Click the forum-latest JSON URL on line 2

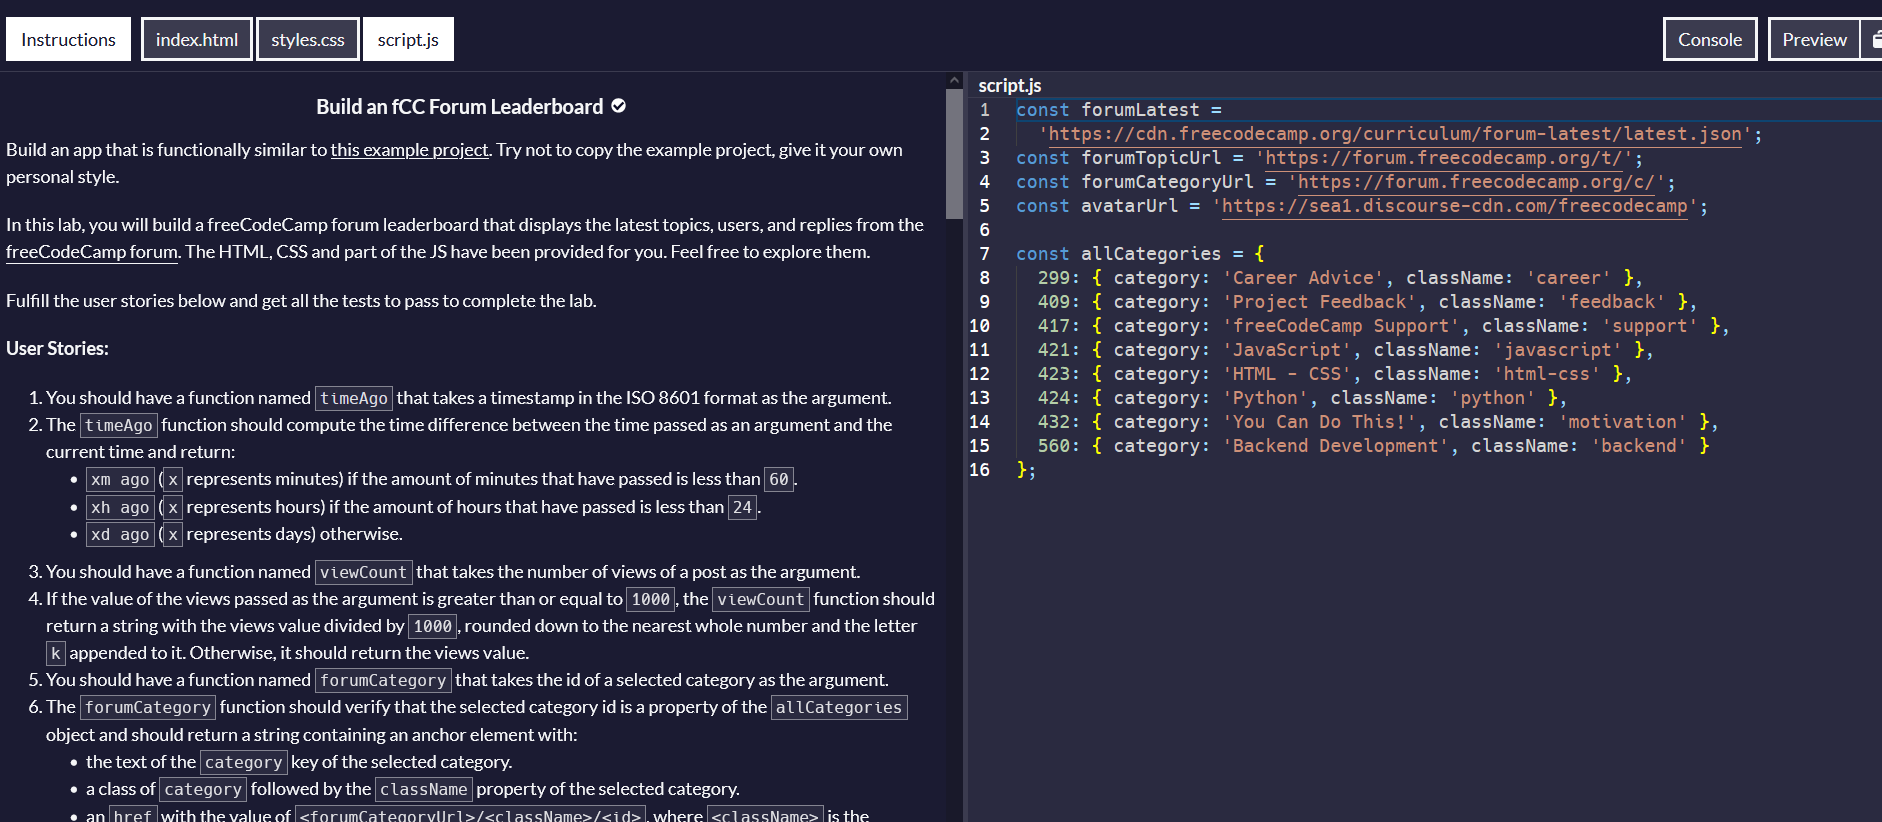coord(1395,134)
